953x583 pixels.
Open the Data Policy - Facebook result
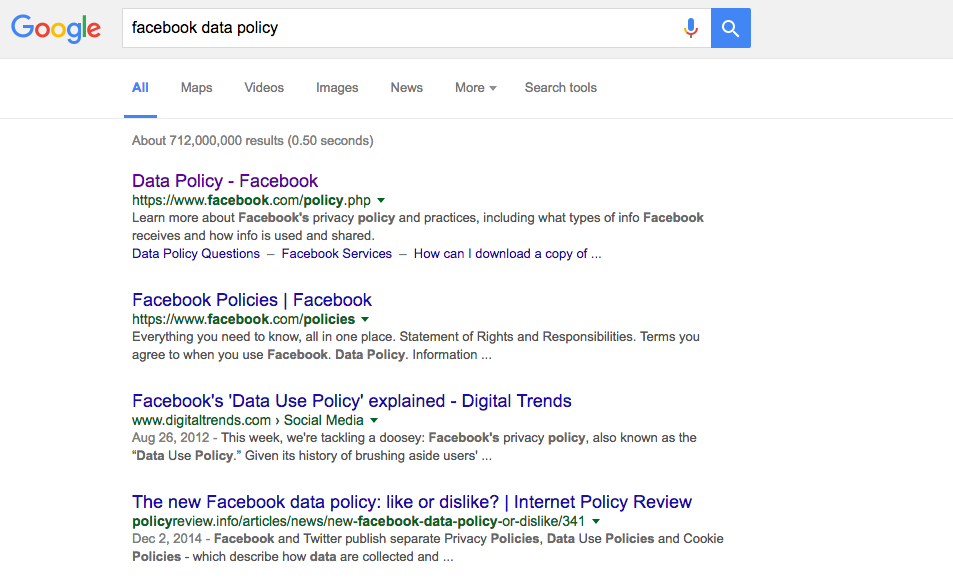pos(225,181)
